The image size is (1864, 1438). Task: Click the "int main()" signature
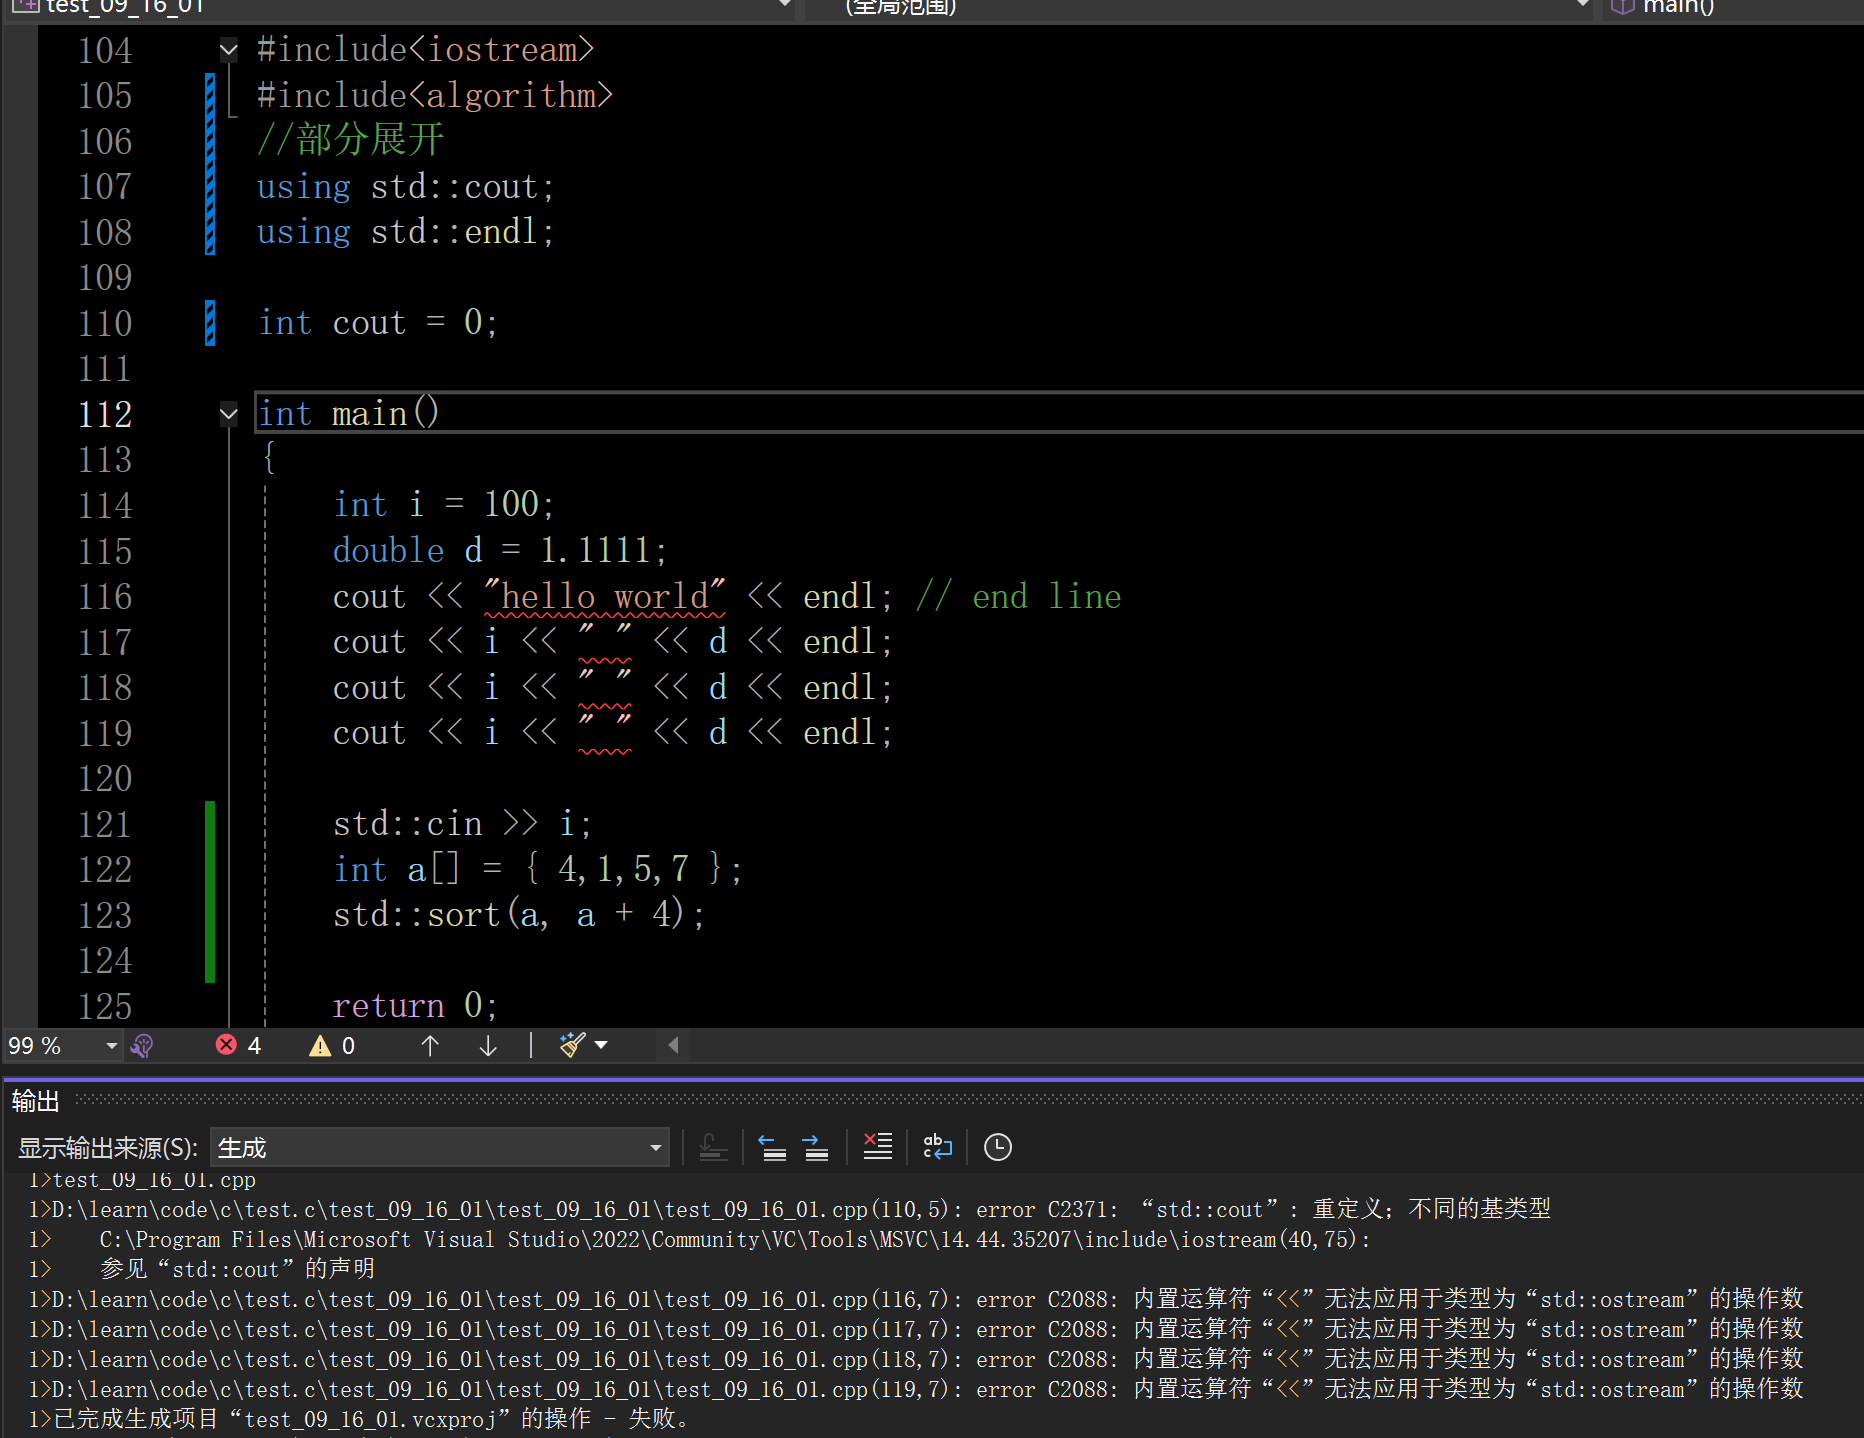(x=348, y=413)
